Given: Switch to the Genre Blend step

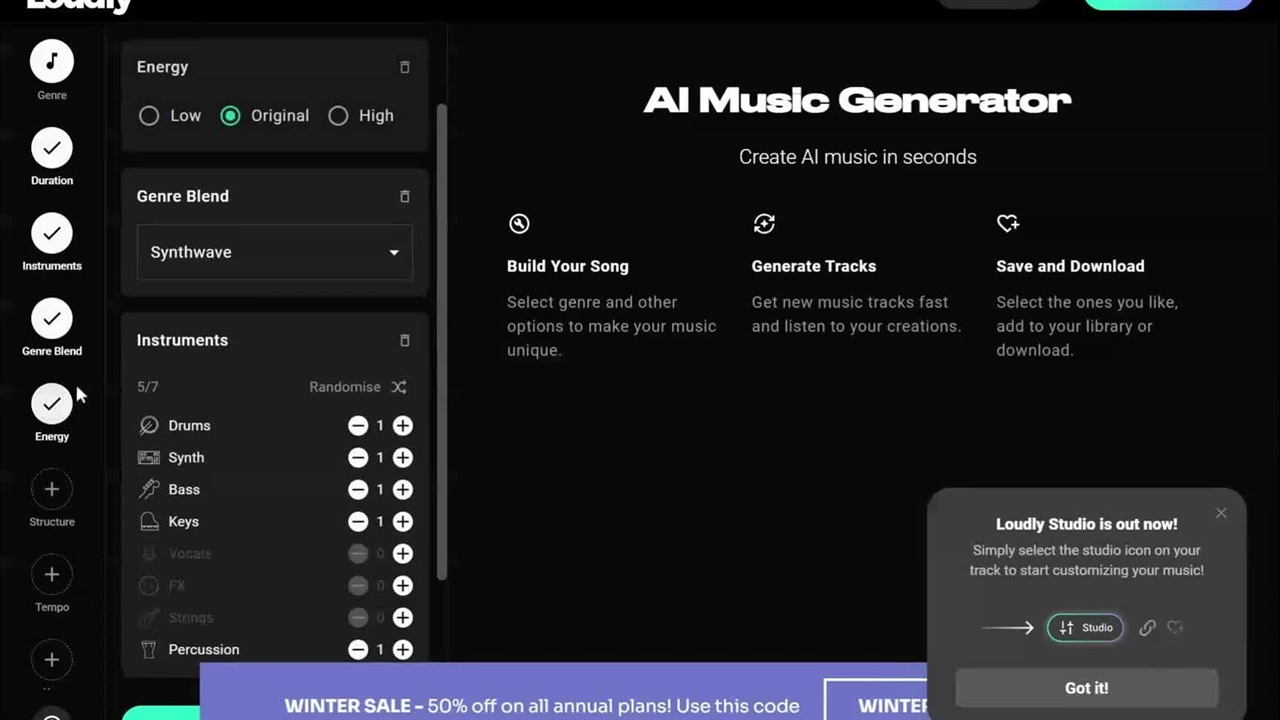Looking at the screenshot, I should pyautogui.click(x=52, y=319).
